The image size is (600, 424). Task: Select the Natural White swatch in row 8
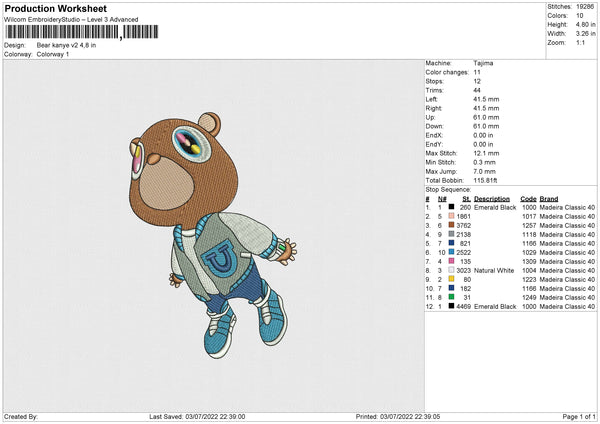[x=452, y=270]
